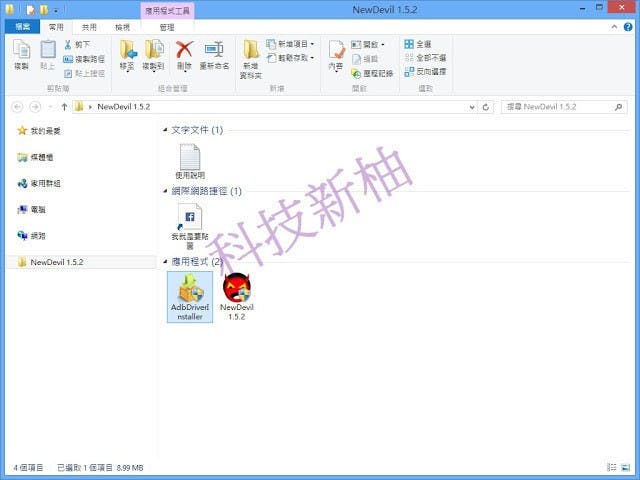
Task: Collapse the applications group
Action: [x=165, y=261]
